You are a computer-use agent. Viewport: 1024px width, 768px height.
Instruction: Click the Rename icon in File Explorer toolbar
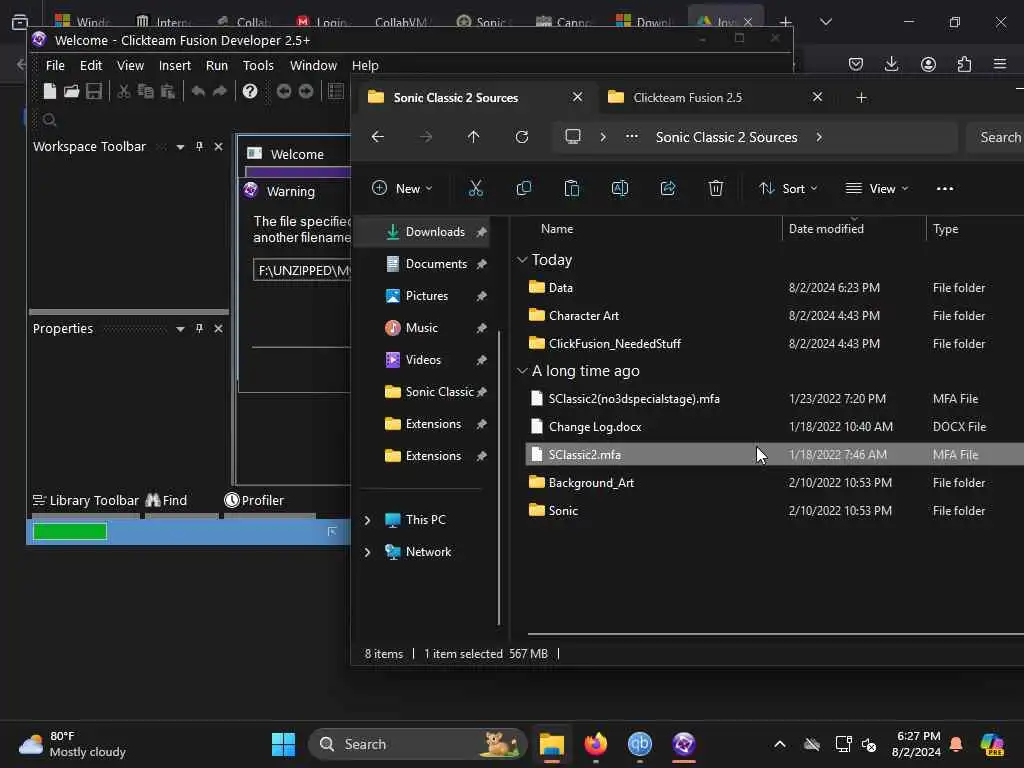tap(620, 189)
